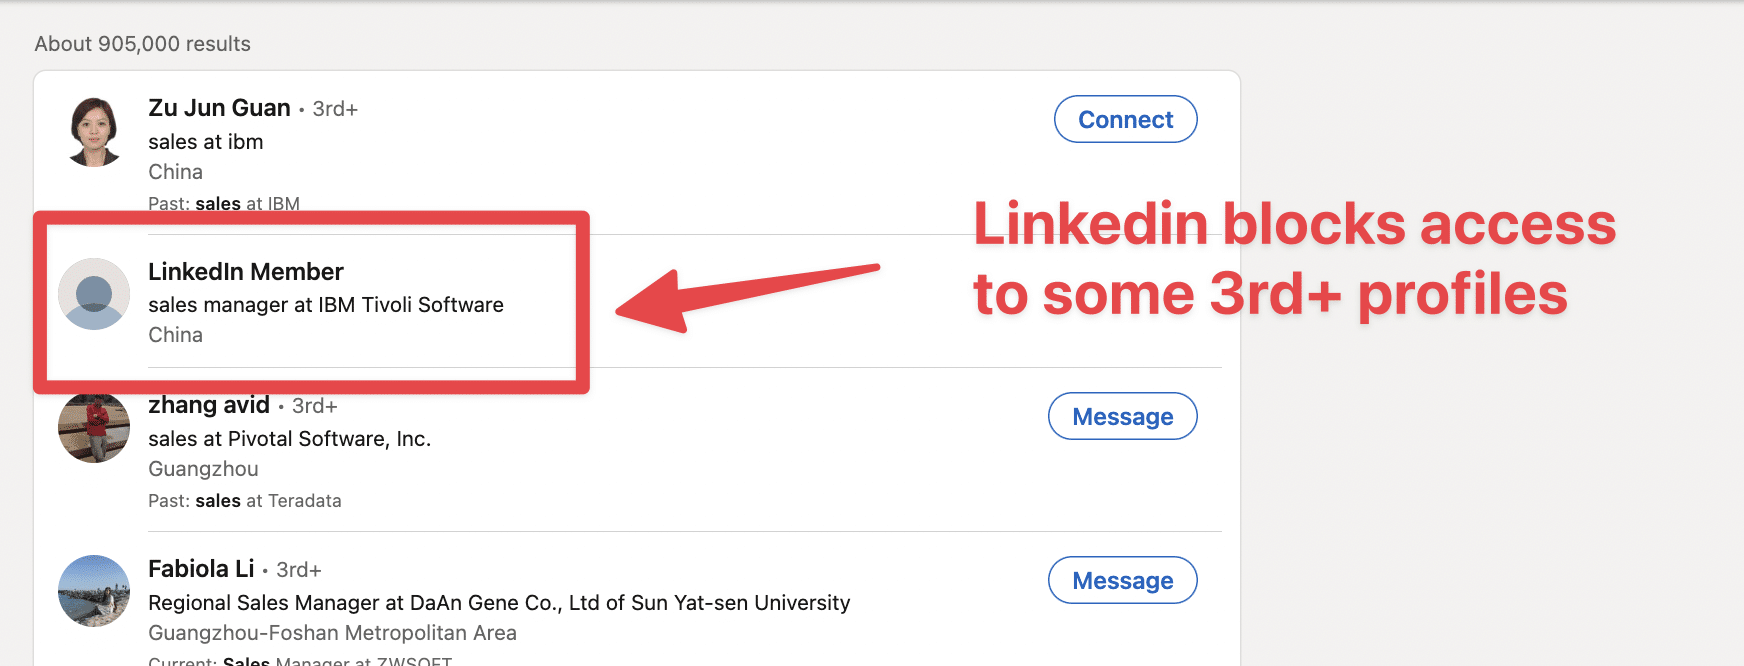Open Zu Jun Guan's profile

point(218,107)
